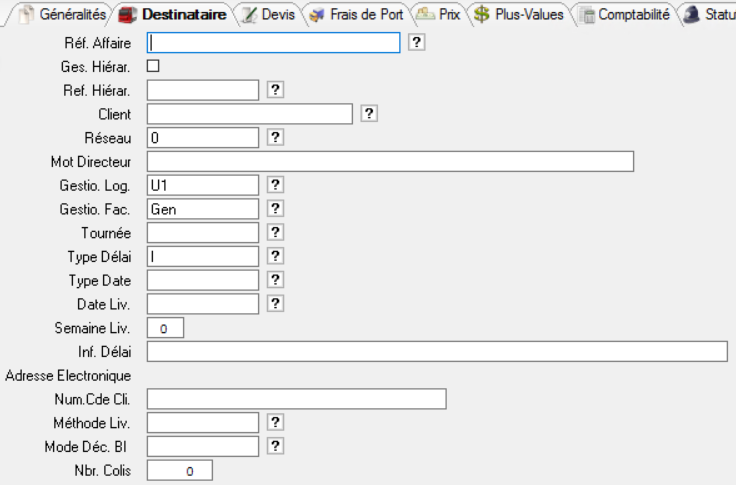Click the Type Date question mark icon
Image resolution: width=736 pixels, height=485 pixels.
coord(276,279)
